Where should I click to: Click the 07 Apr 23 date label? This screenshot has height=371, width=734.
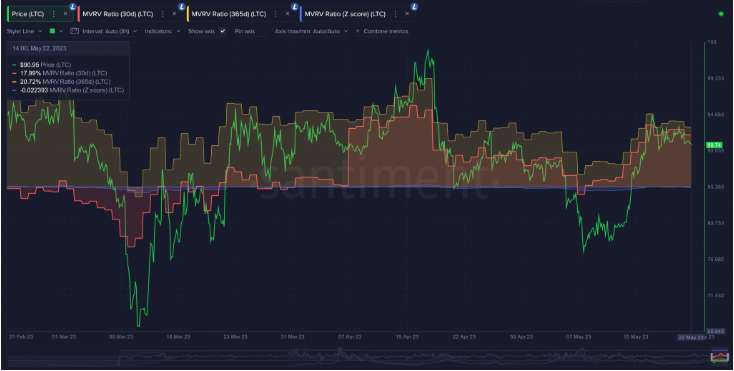click(x=350, y=337)
